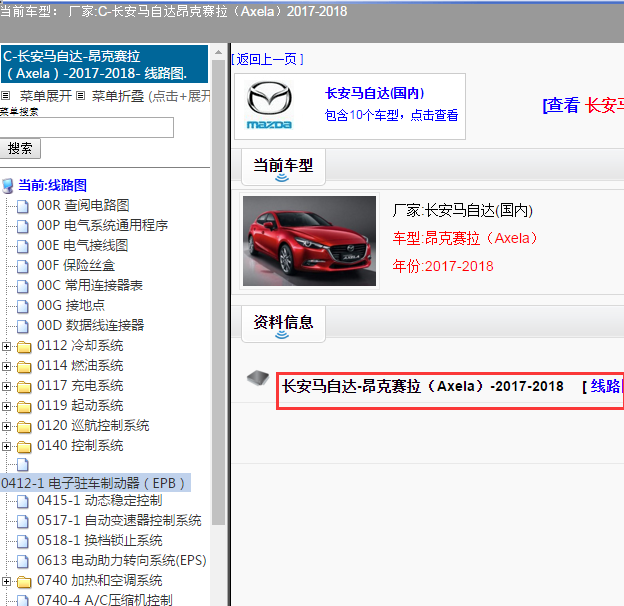
Task: Click 长安马自达-昂克赛拉（Axela）-2017-2018 entry title
Action: [x=423, y=386]
